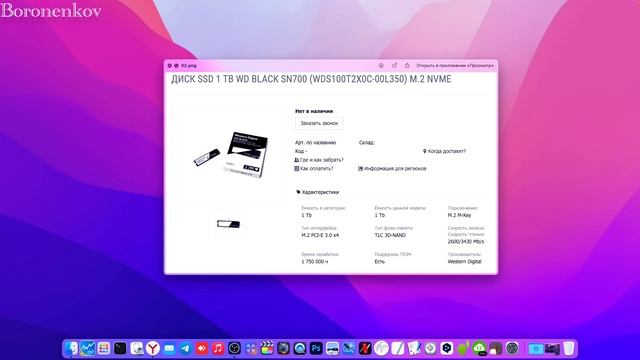640x360 pixels.
Task: Click 'Где и как забрать?' link
Action: click(x=319, y=160)
